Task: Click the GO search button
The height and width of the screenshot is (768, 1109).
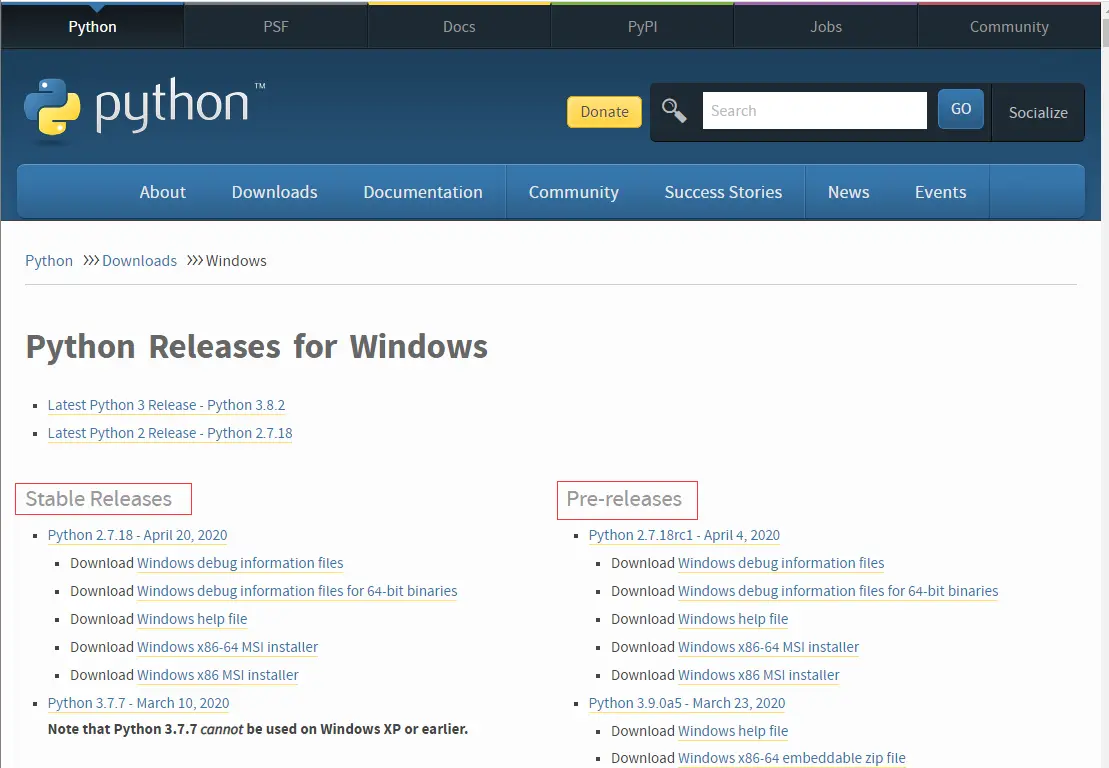Action: point(960,109)
